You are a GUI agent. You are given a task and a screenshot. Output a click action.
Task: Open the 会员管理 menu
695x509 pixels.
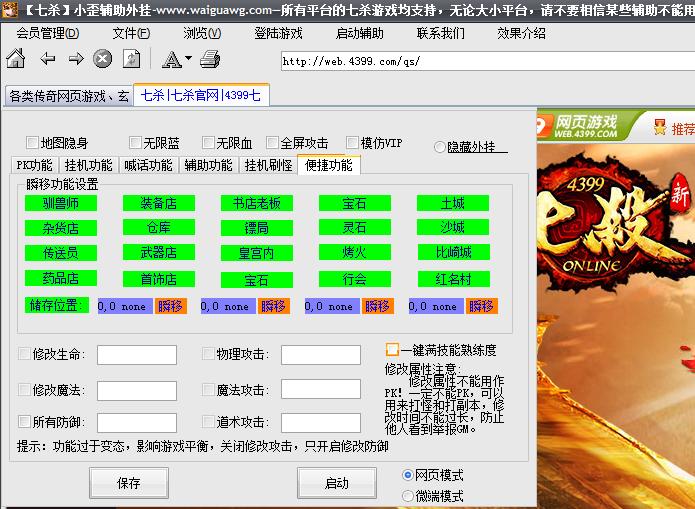pyautogui.click(x=47, y=33)
